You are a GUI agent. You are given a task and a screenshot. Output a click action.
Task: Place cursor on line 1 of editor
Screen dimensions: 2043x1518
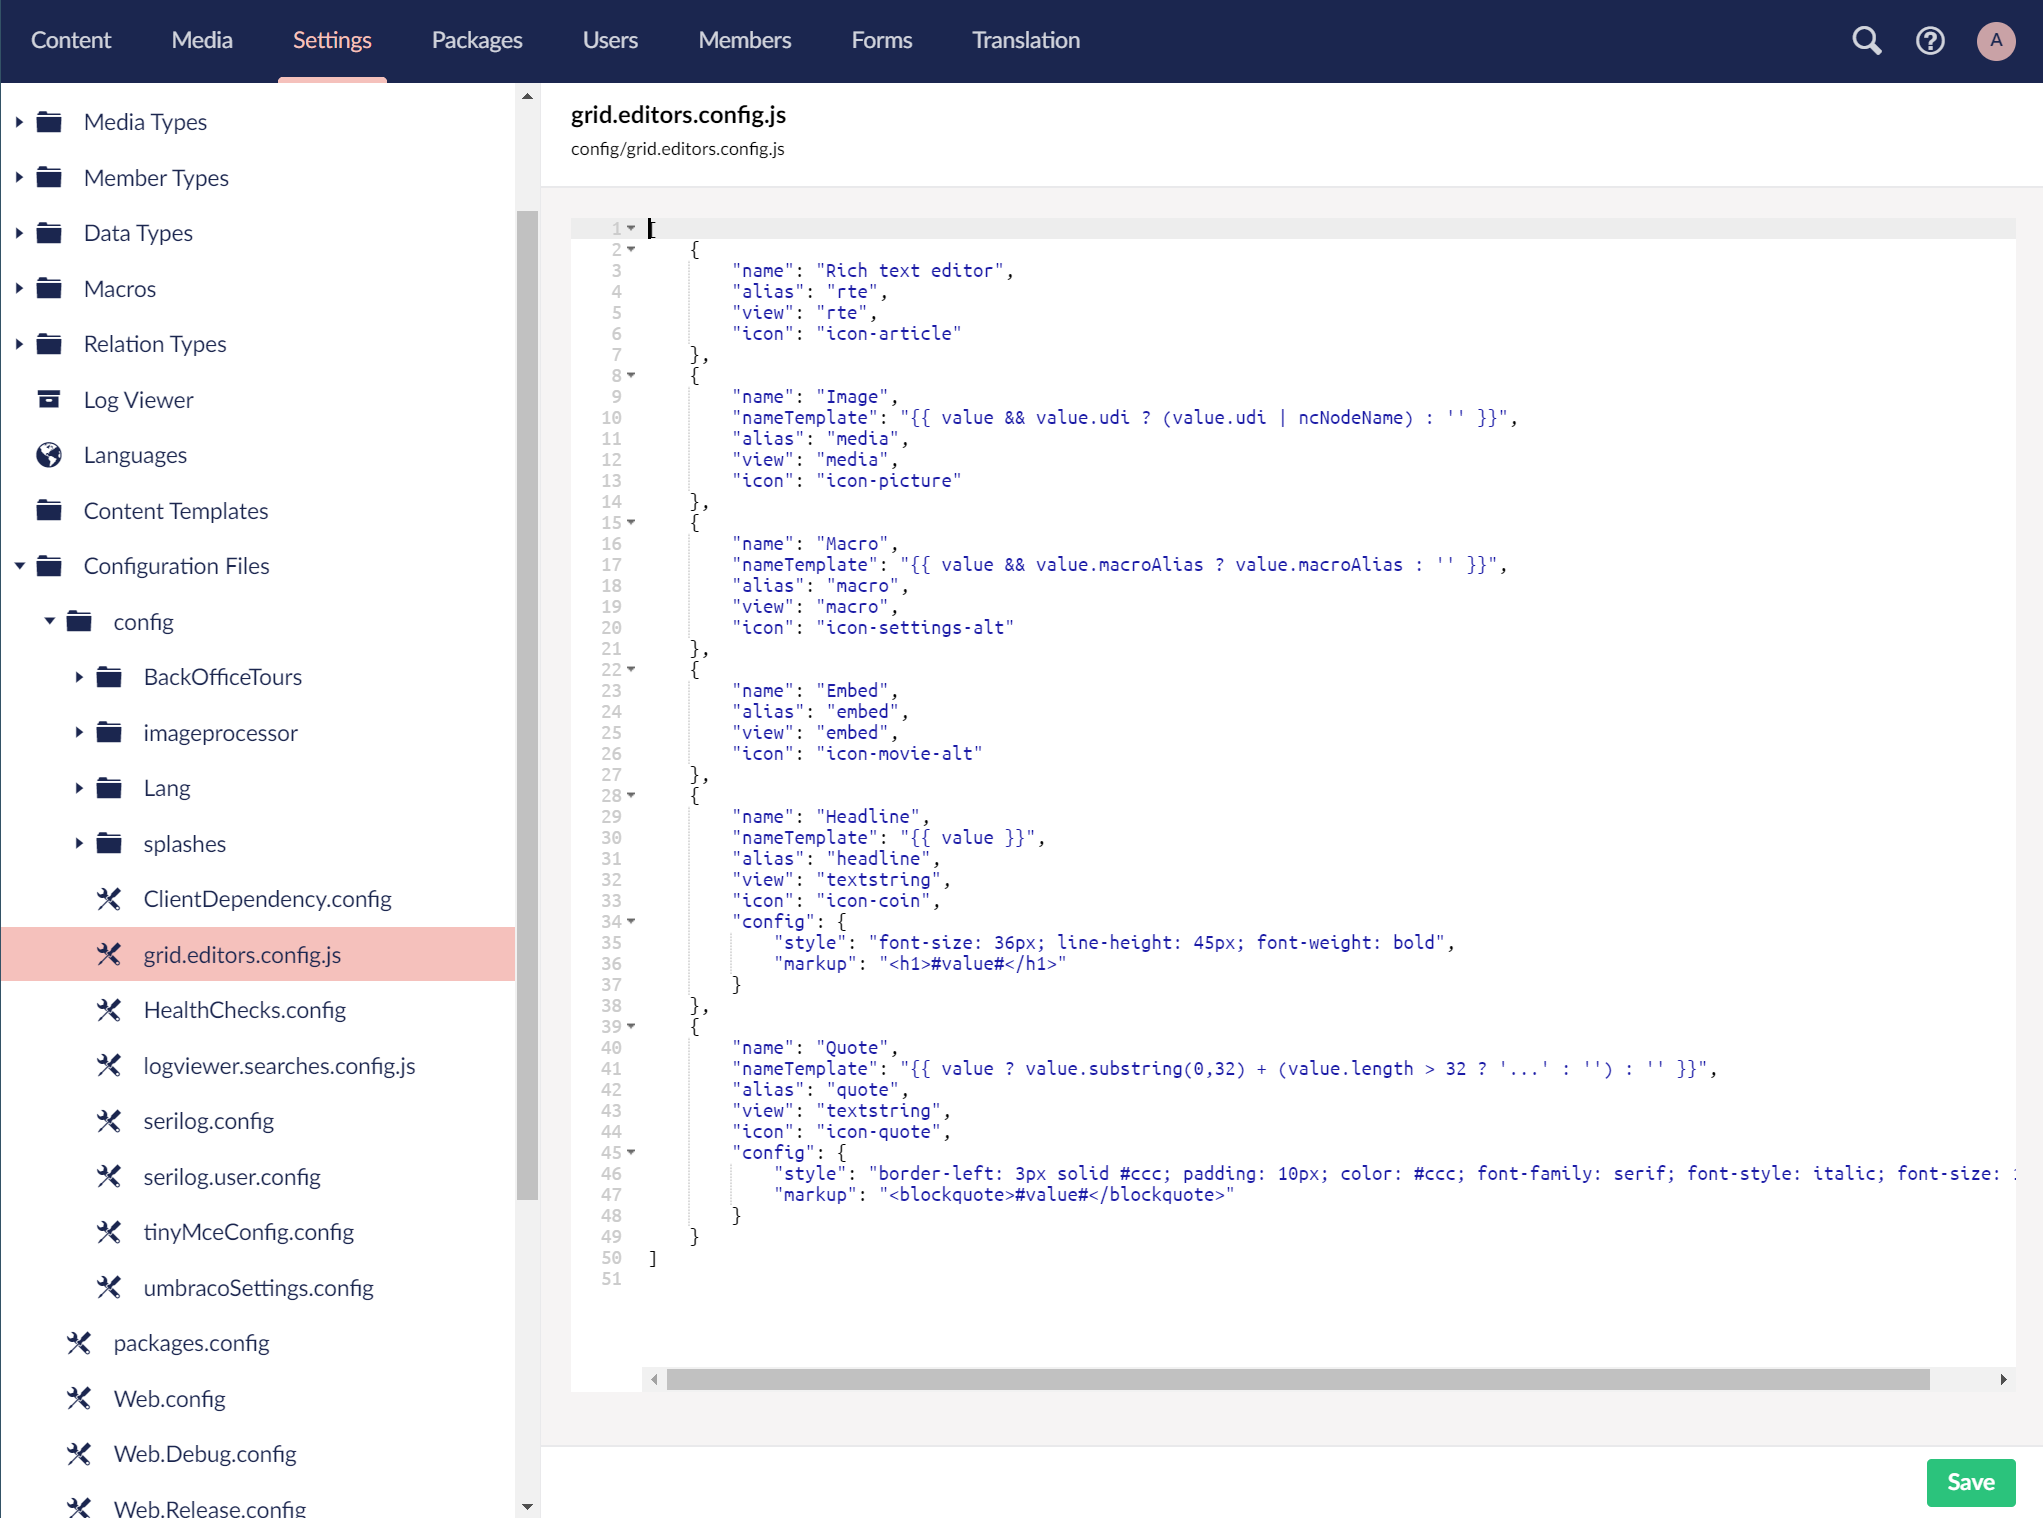1328,229
